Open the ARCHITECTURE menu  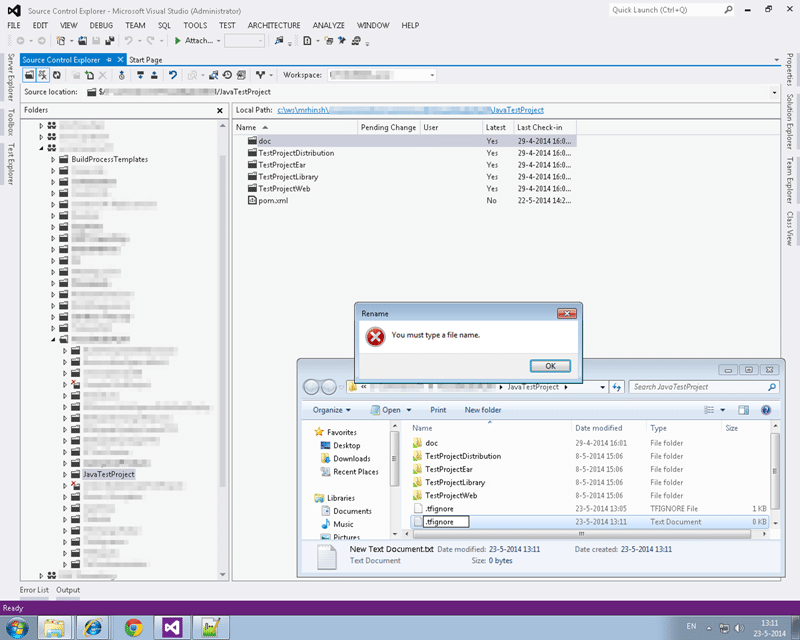click(274, 25)
